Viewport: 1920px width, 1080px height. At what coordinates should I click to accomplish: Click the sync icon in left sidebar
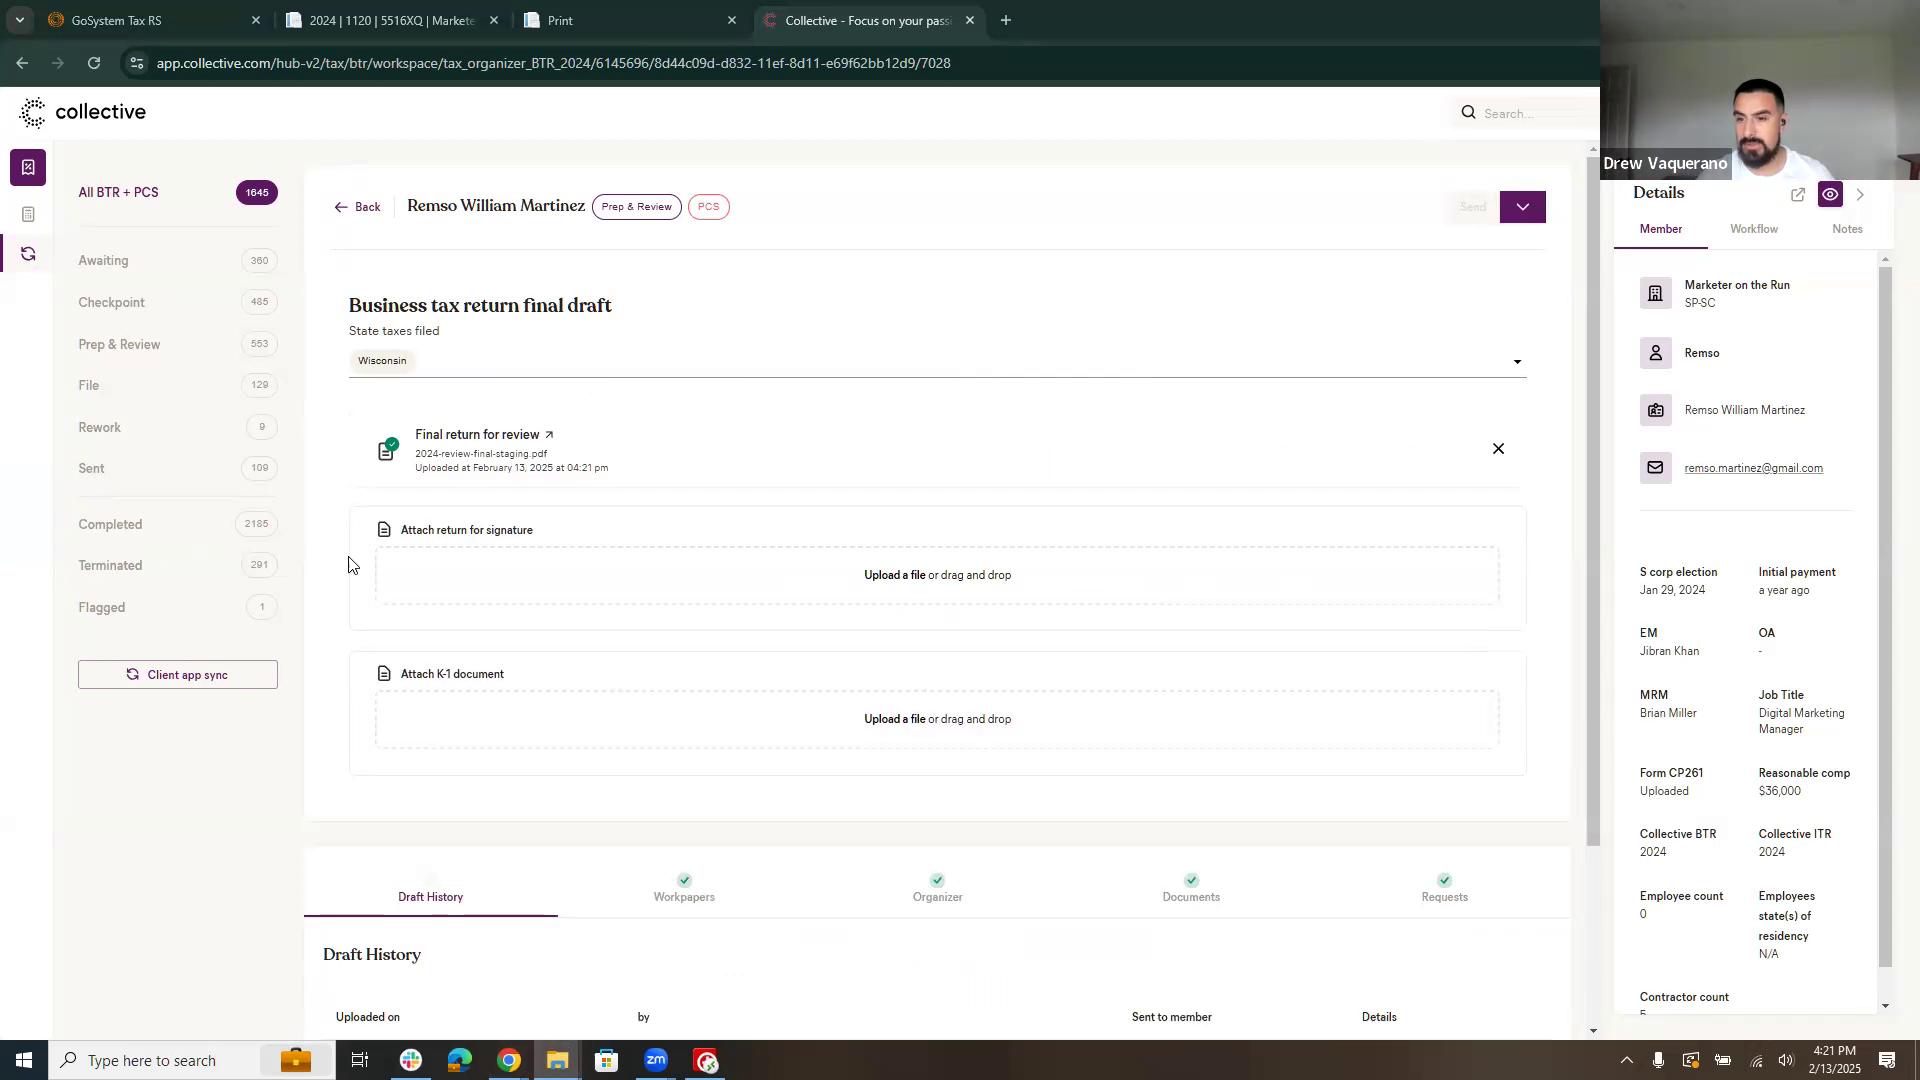click(28, 254)
